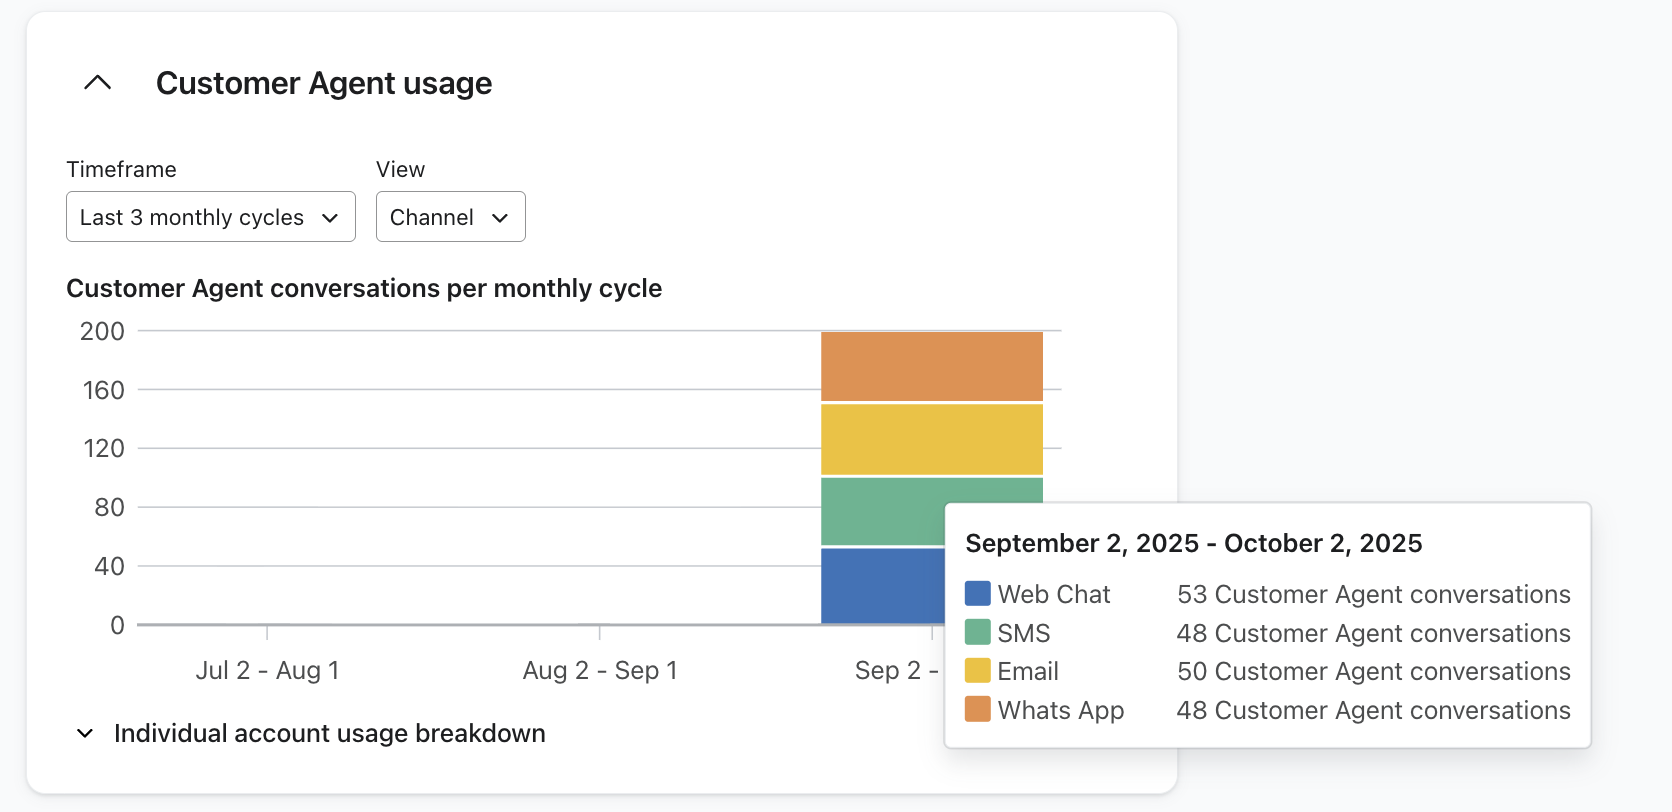Click the tooltip date range header
The height and width of the screenshot is (812, 1672).
click(x=1193, y=543)
